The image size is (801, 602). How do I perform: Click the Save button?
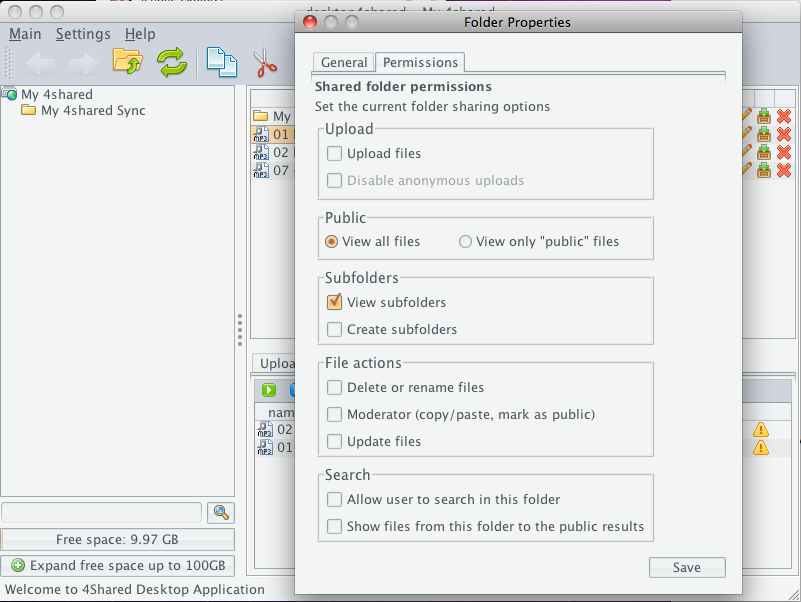coord(687,567)
